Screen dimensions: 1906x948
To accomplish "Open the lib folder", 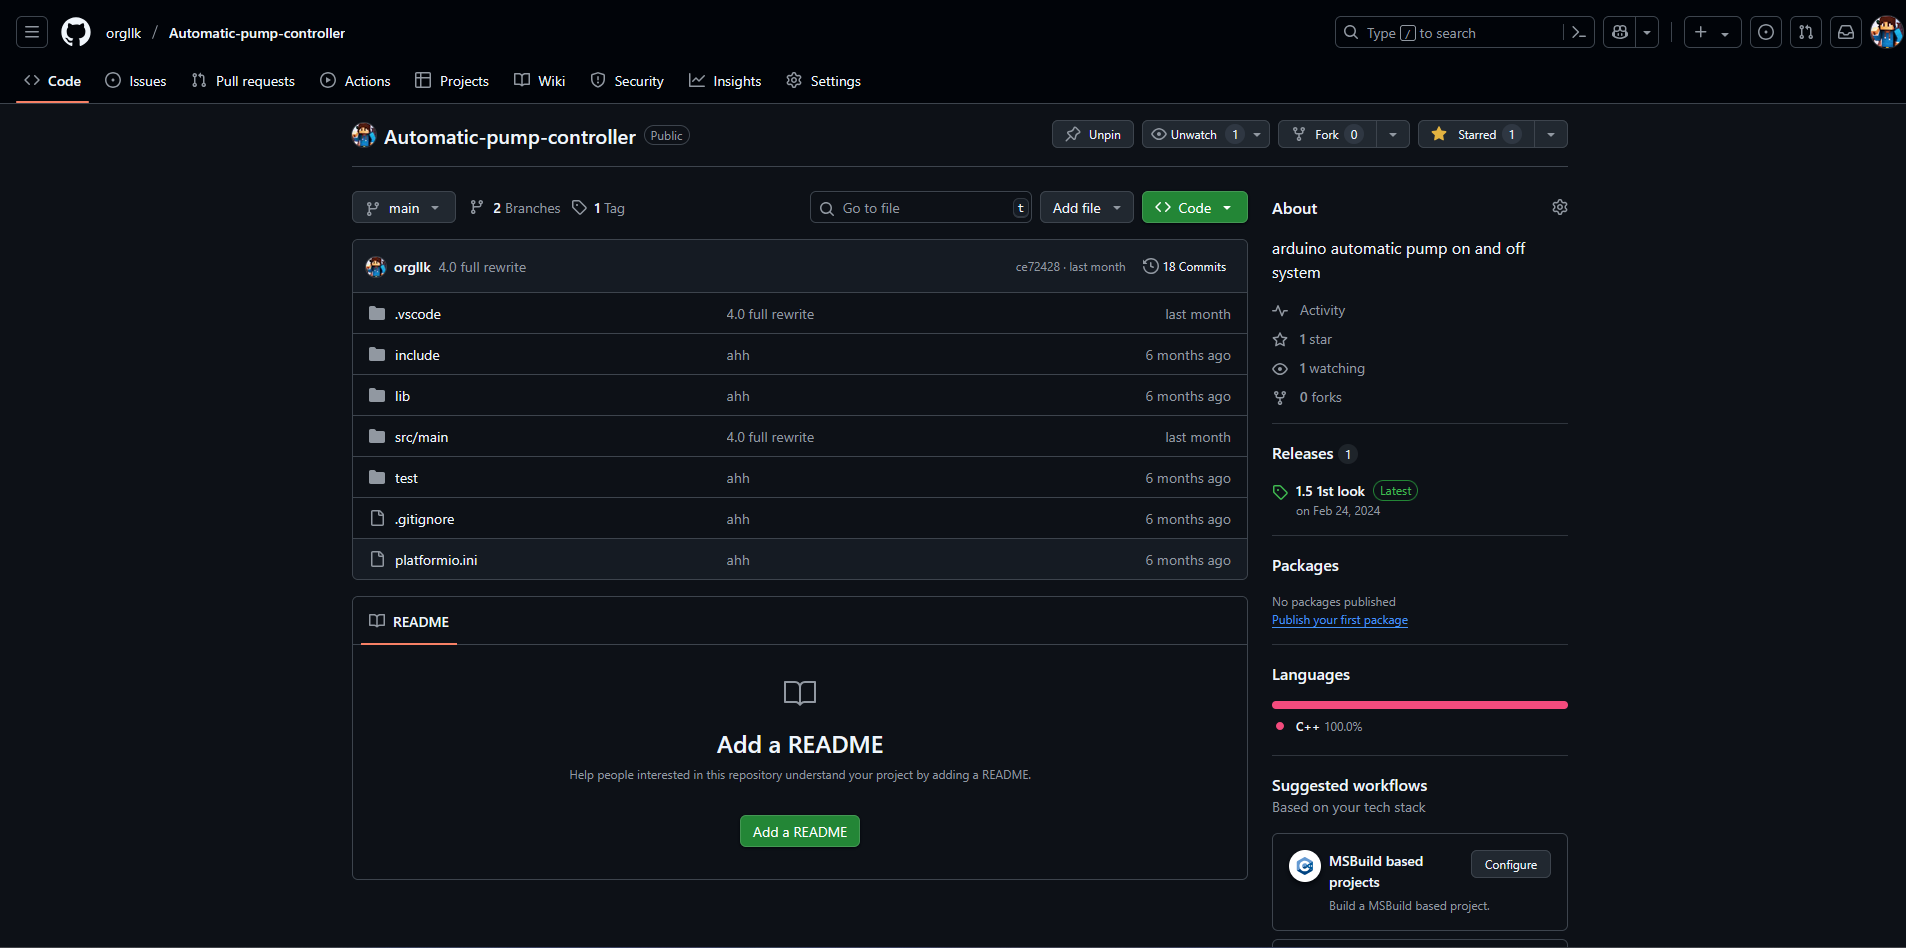I will pyautogui.click(x=402, y=396).
